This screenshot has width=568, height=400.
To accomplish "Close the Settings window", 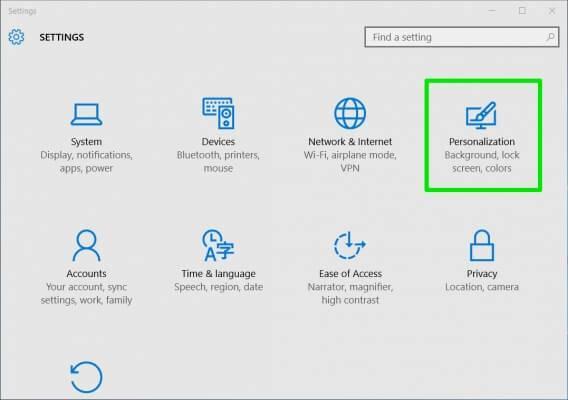I will [x=552, y=11].
